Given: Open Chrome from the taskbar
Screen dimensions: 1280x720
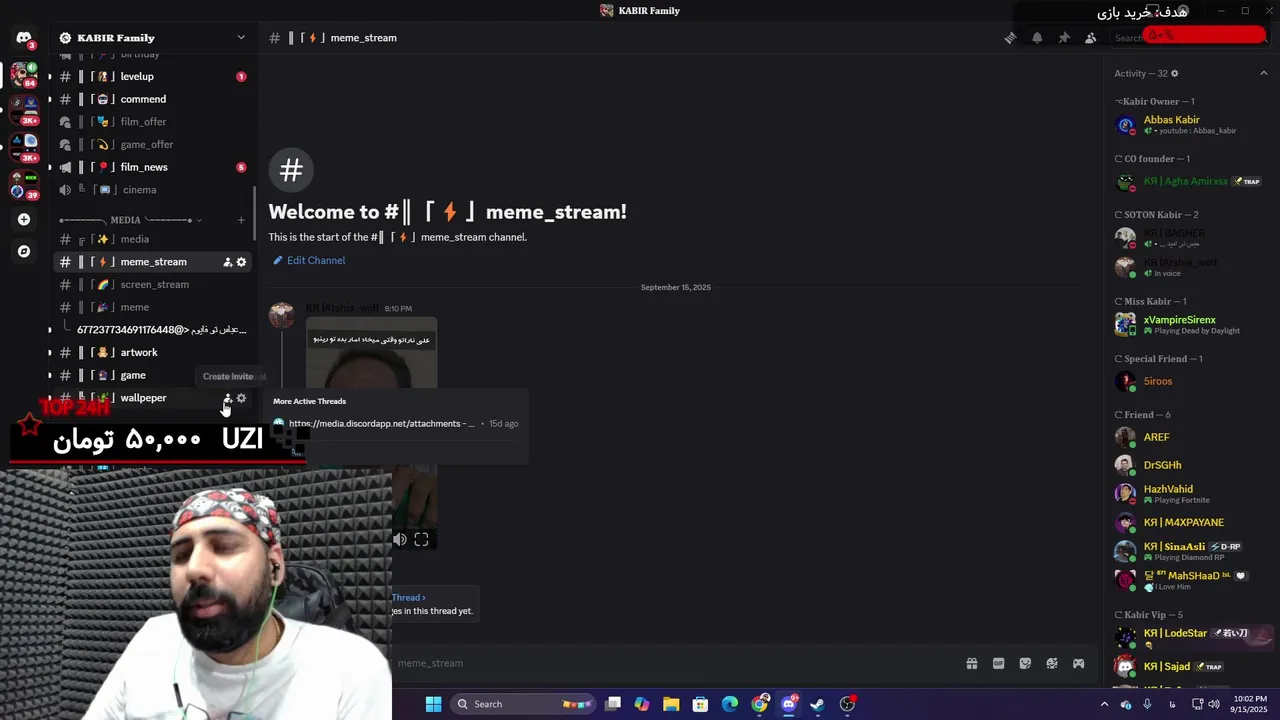Looking at the screenshot, I should 760,704.
